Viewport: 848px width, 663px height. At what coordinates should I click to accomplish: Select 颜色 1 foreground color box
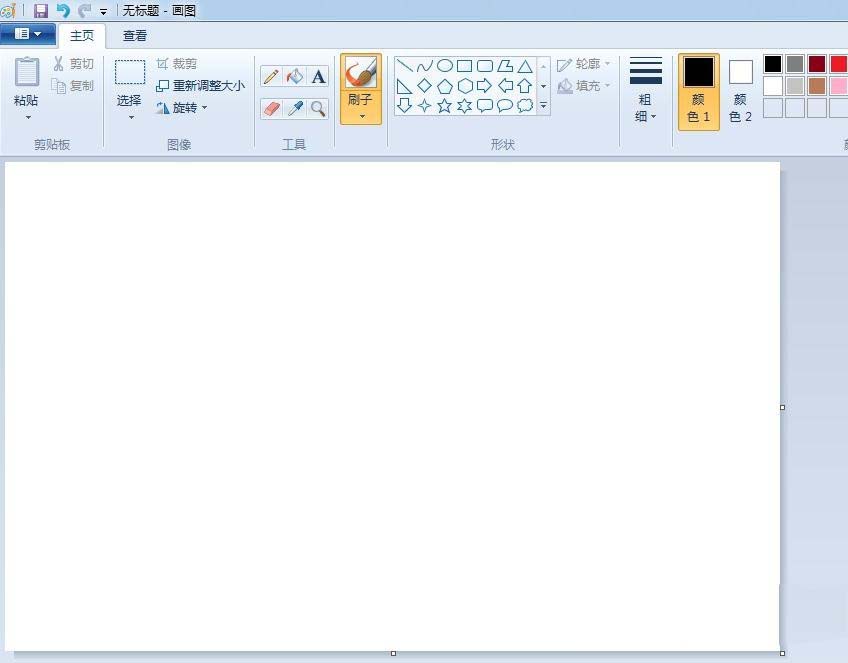tap(699, 91)
